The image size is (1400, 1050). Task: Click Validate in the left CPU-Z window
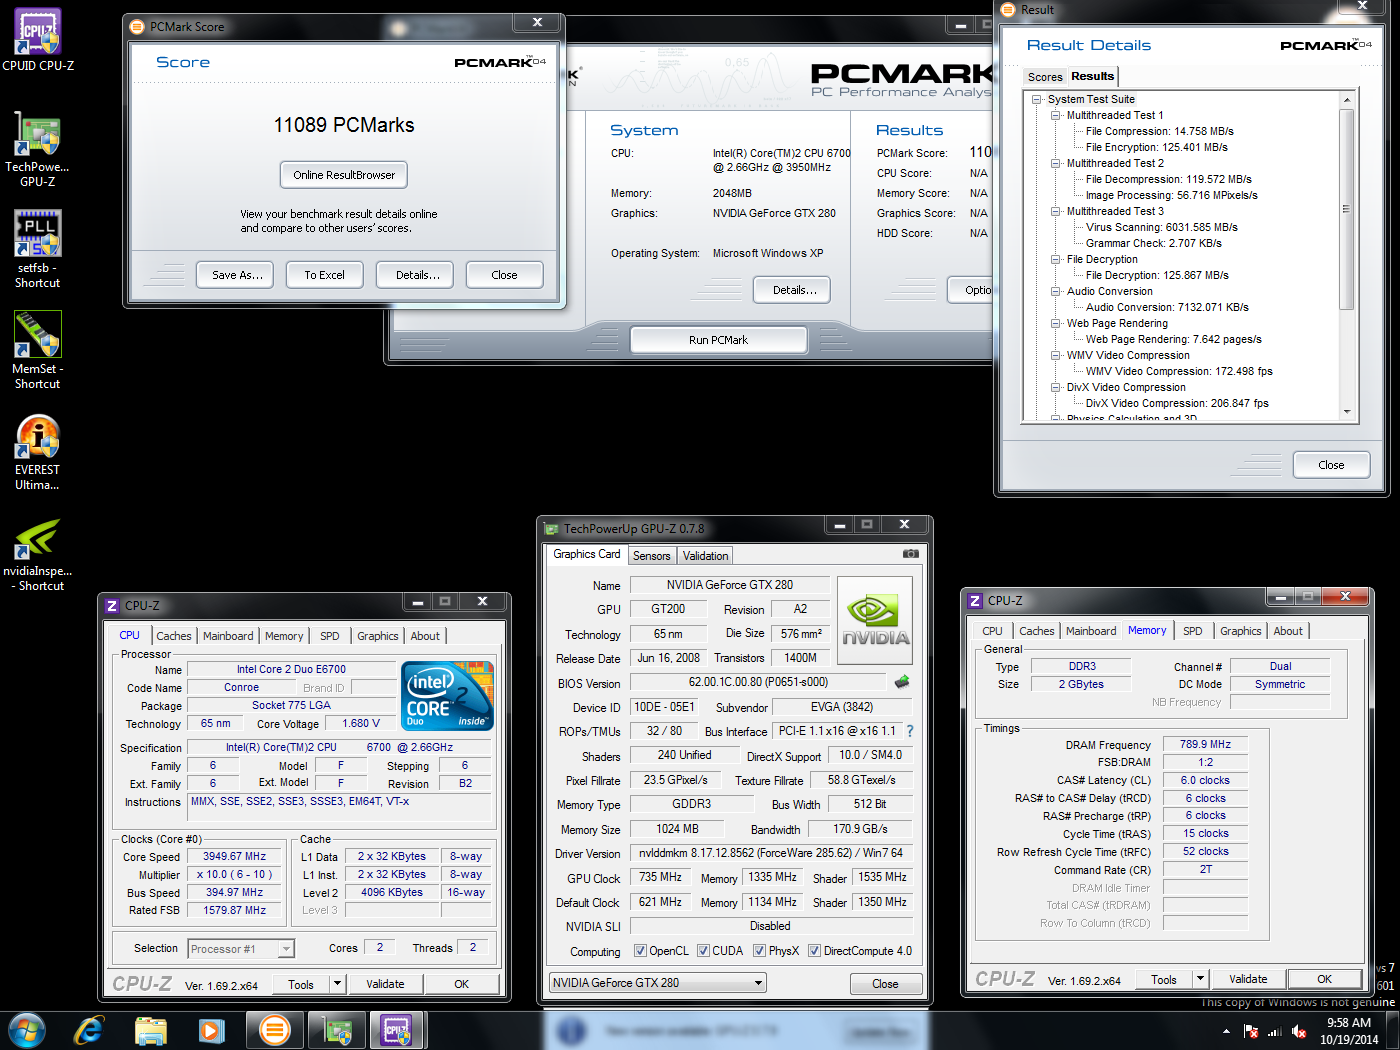point(385,984)
